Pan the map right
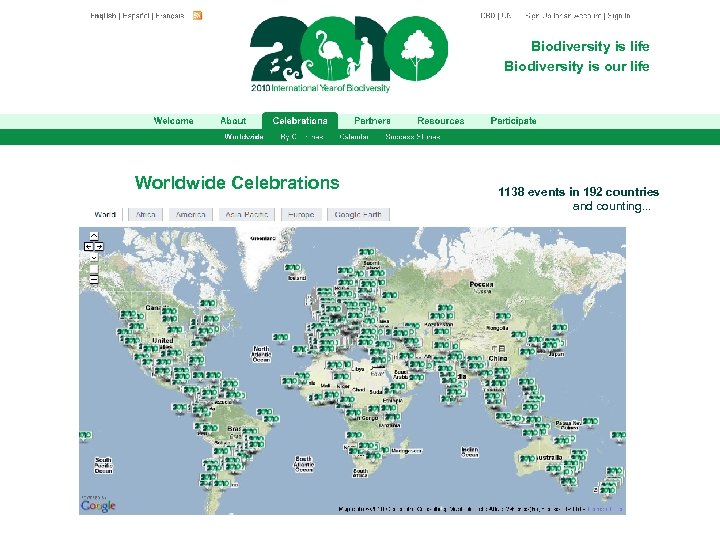Image resolution: width=720 pixels, height=540 pixels. (x=99, y=247)
